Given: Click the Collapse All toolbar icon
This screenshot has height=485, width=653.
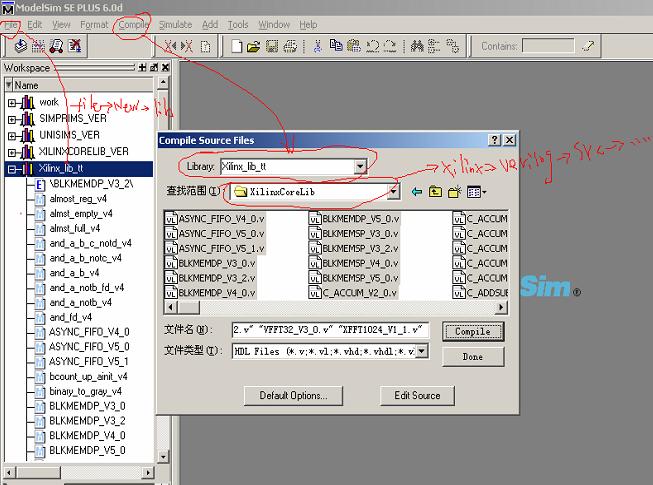Looking at the screenshot, I should (x=434, y=46).
